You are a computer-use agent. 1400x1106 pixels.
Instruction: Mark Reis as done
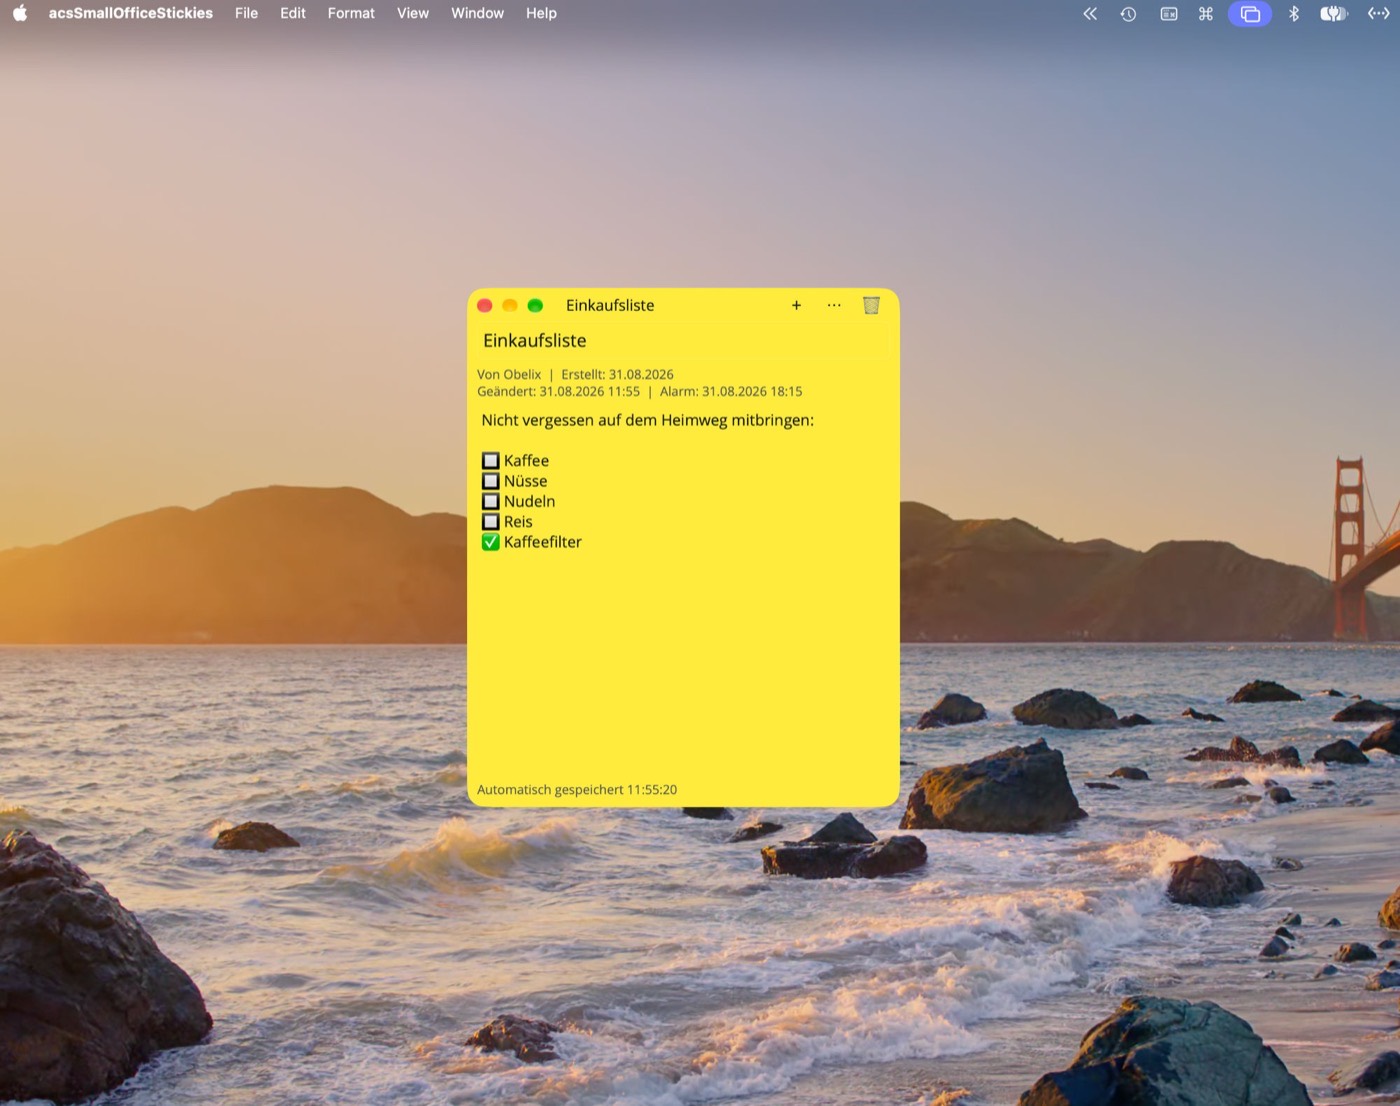click(491, 522)
